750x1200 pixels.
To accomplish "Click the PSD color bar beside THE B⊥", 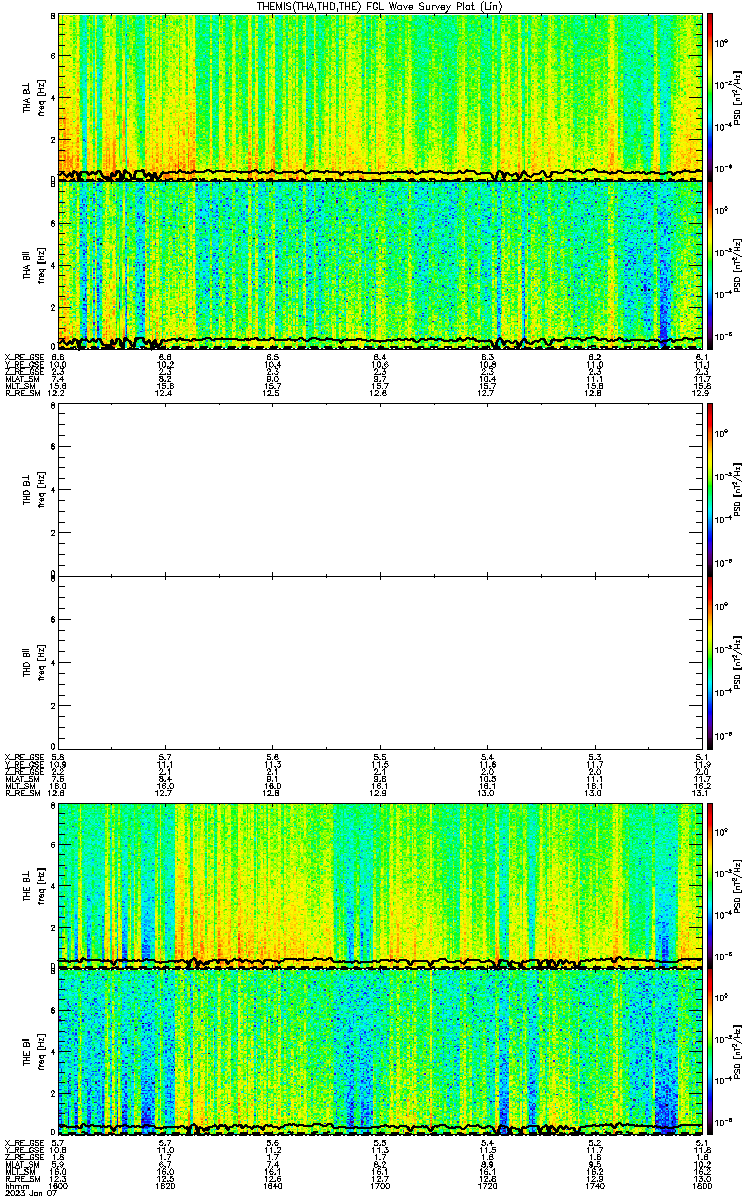I will coord(710,884).
